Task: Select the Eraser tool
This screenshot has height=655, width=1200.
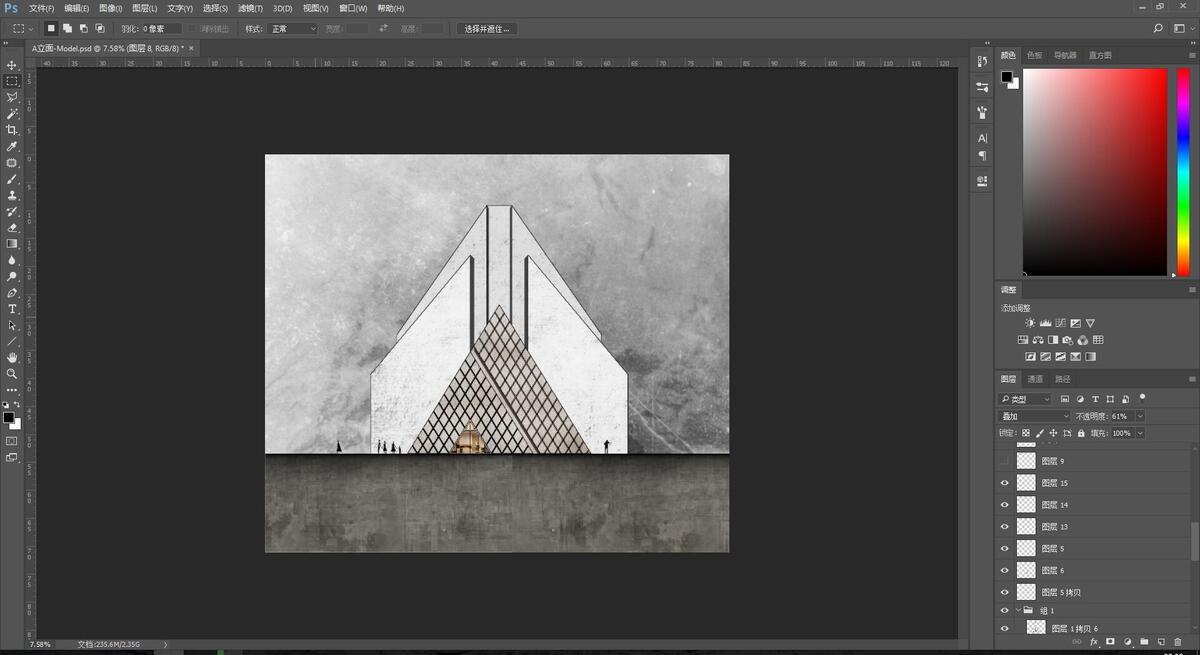Action: pos(12,227)
